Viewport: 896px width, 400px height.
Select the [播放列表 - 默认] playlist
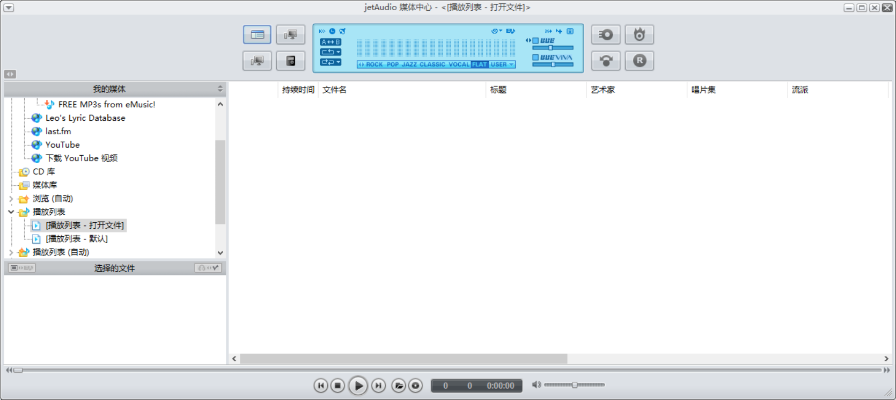click(76, 239)
